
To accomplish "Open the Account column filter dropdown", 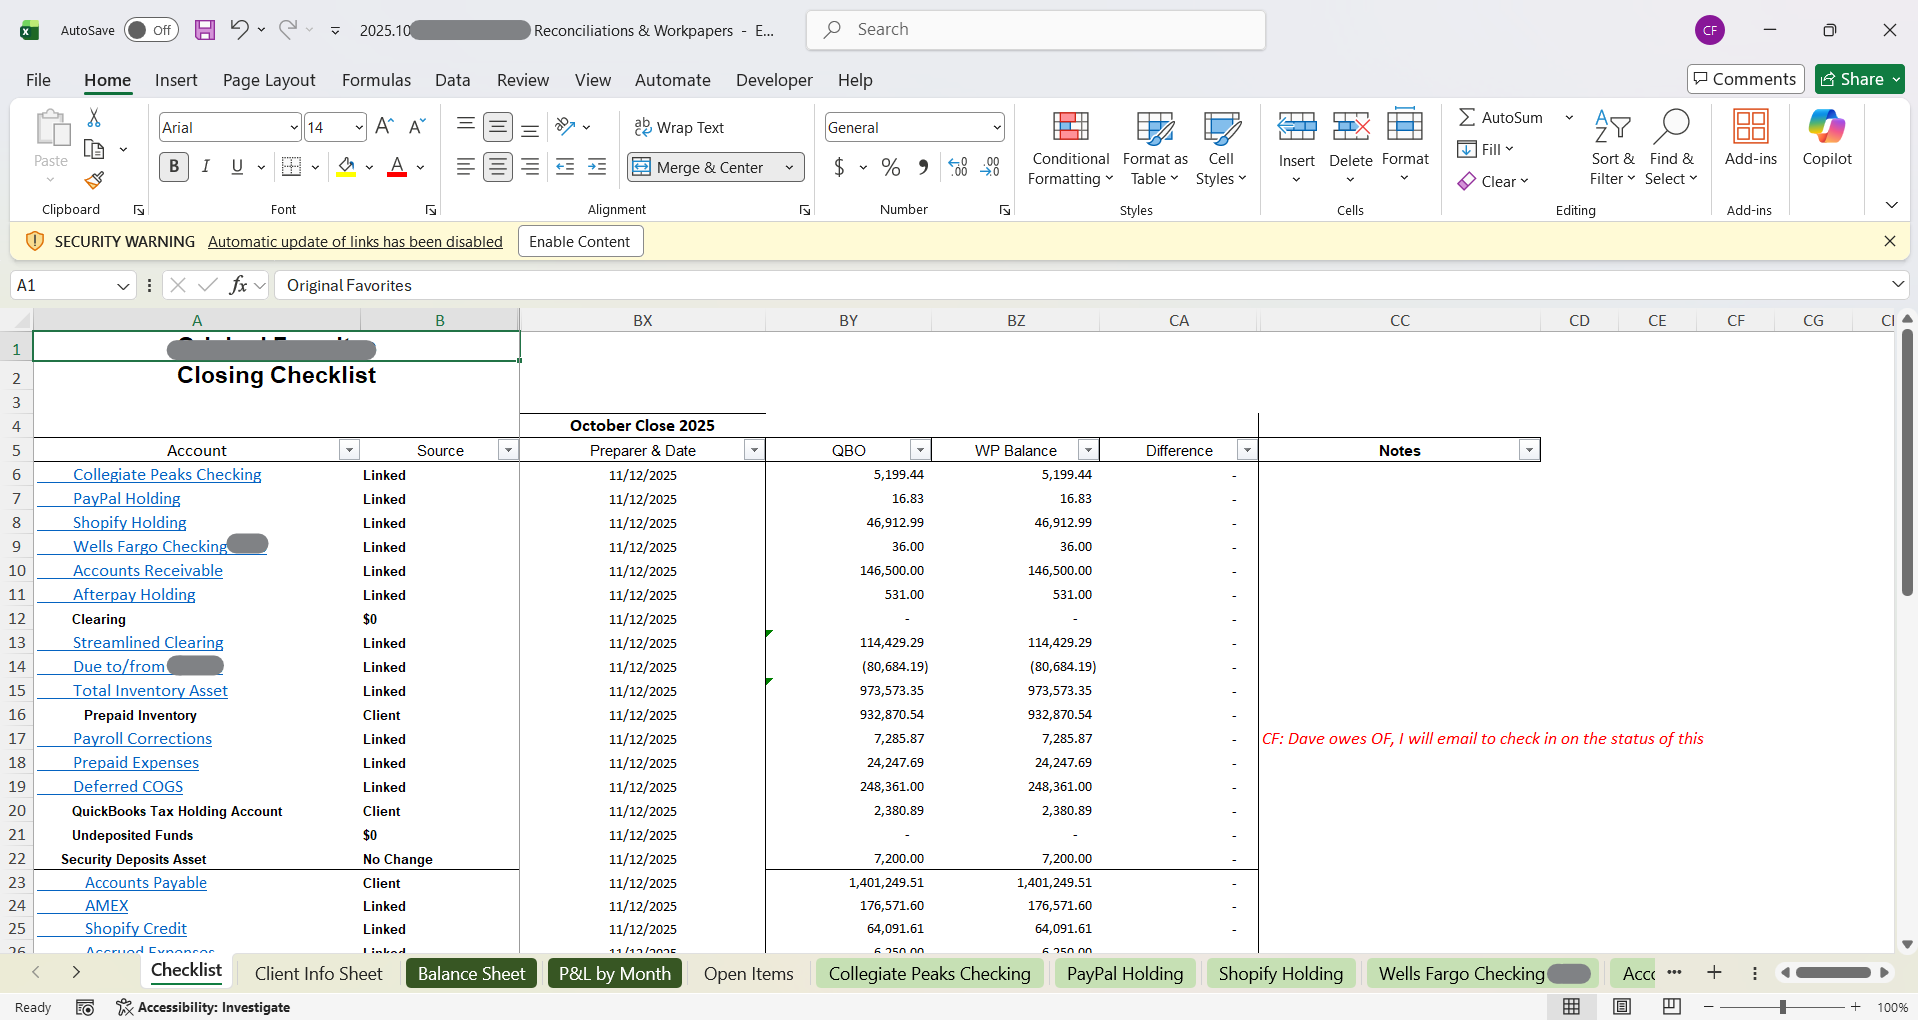I will point(349,451).
